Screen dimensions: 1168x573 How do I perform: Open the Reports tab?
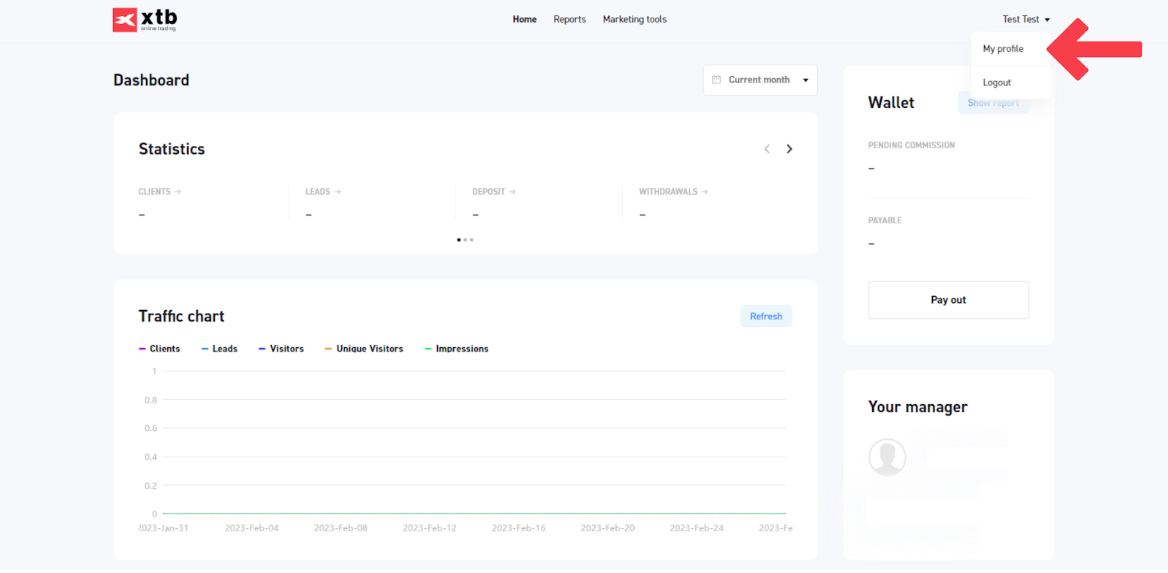coord(569,20)
